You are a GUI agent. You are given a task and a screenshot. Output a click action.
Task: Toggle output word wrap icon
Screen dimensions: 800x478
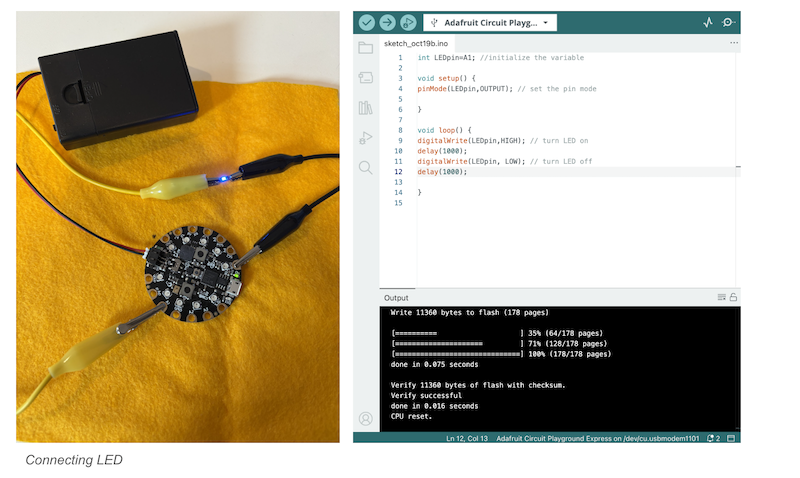tap(721, 297)
